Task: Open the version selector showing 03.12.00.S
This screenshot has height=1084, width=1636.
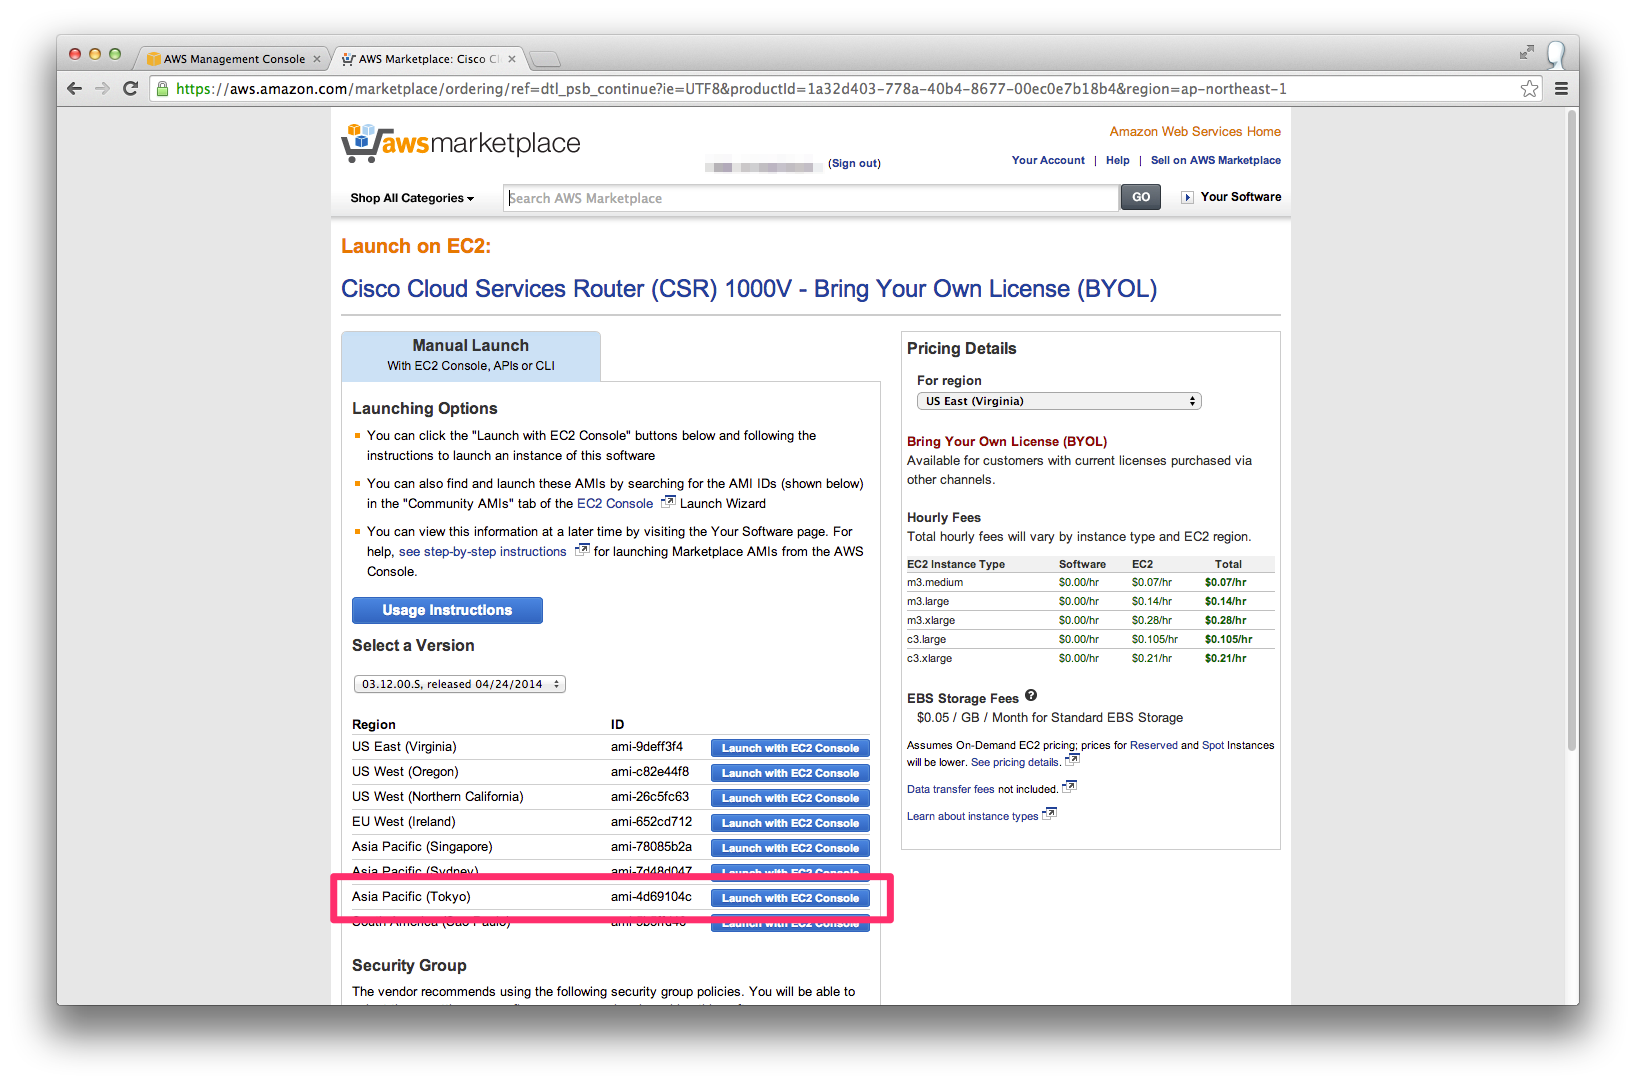Action: 459,684
